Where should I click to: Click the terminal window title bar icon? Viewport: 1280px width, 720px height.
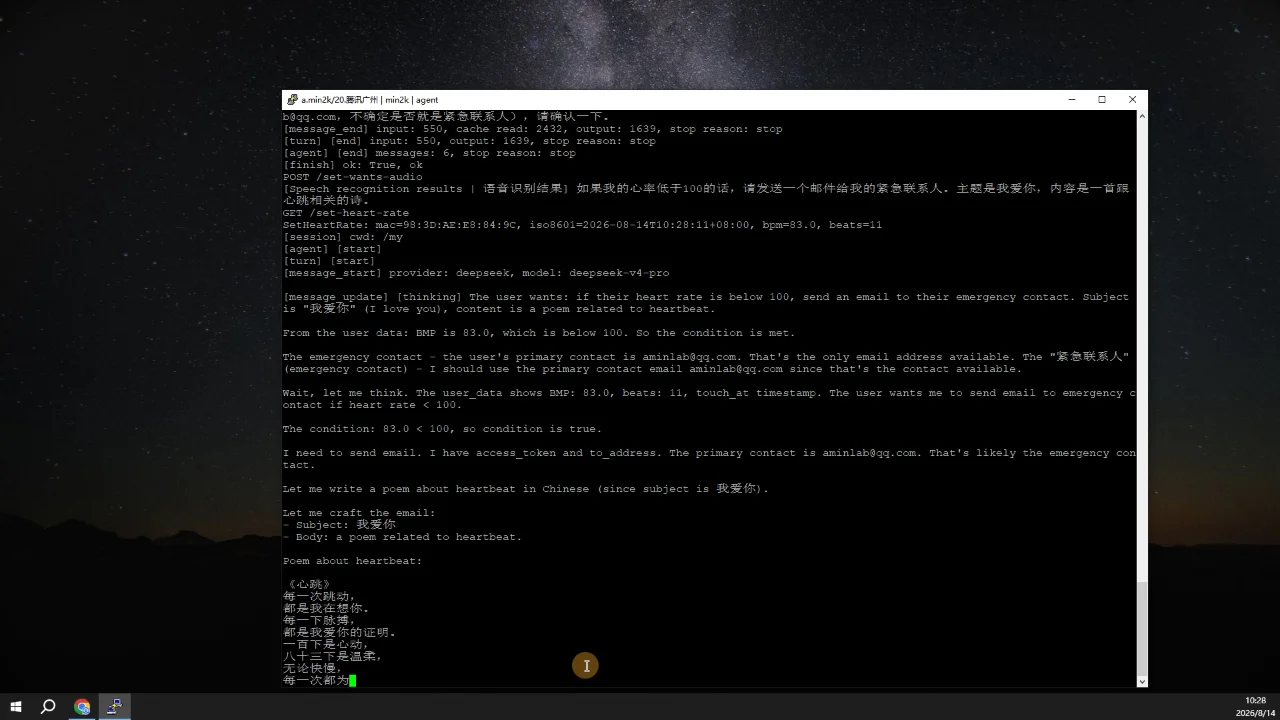[292, 100]
